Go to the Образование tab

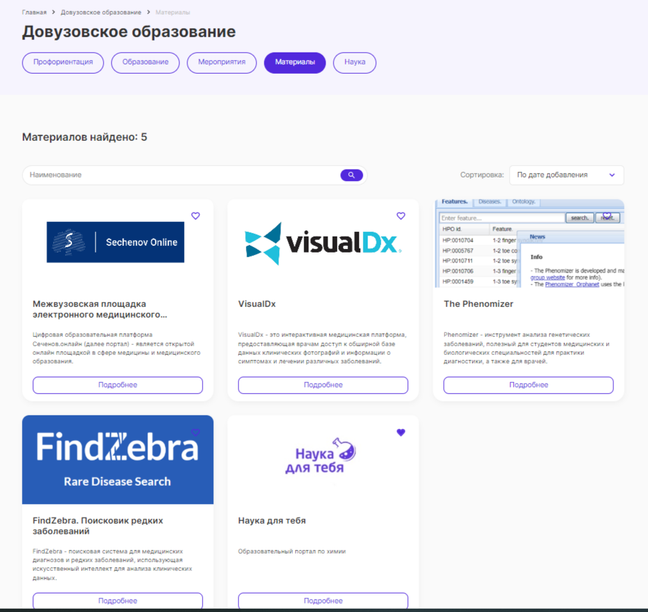click(x=146, y=62)
